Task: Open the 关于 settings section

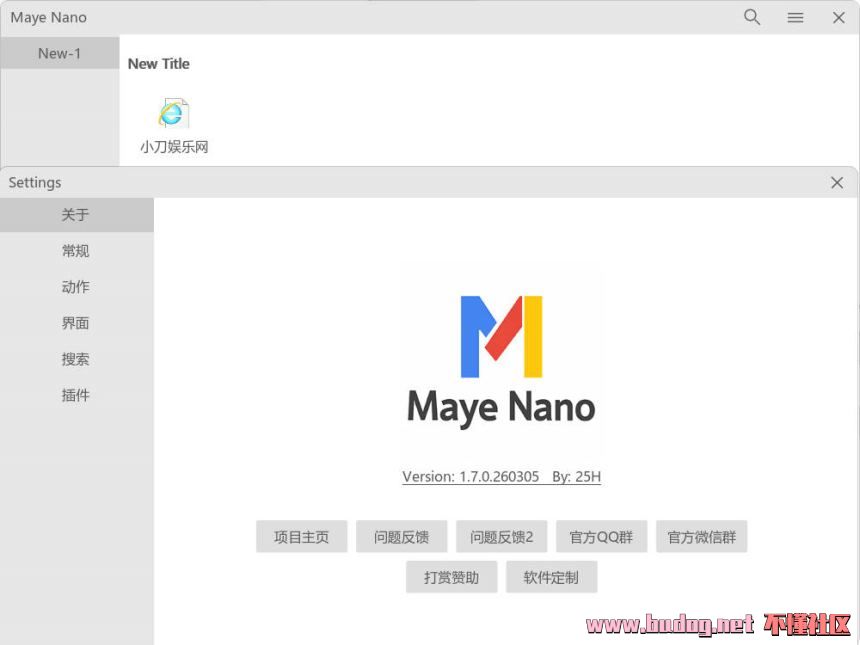Action: 76,214
